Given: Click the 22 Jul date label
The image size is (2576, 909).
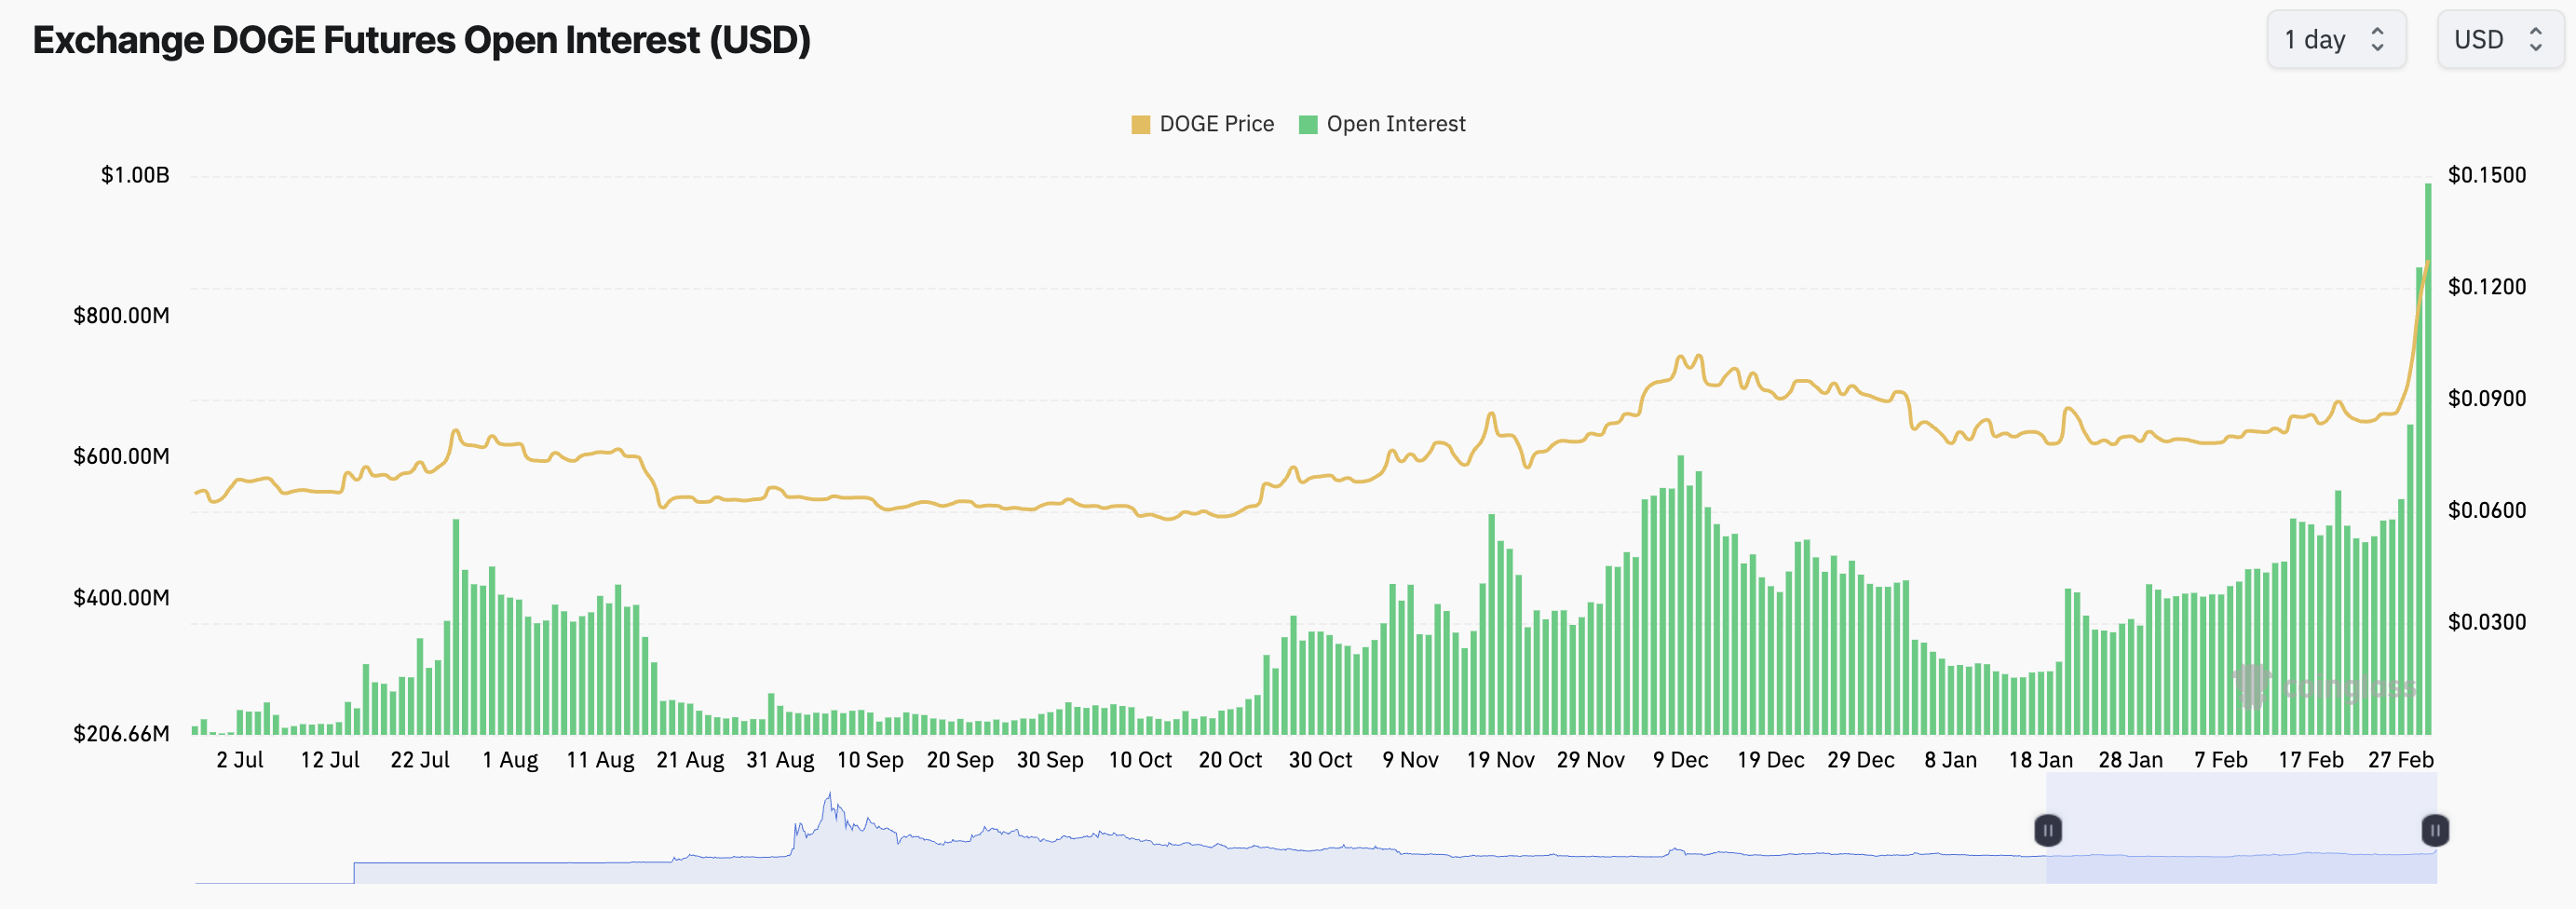Looking at the screenshot, I should [x=420, y=760].
